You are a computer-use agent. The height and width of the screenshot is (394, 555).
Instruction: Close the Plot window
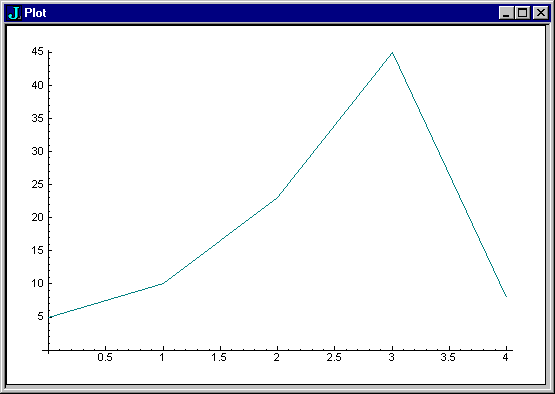click(540, 13)
